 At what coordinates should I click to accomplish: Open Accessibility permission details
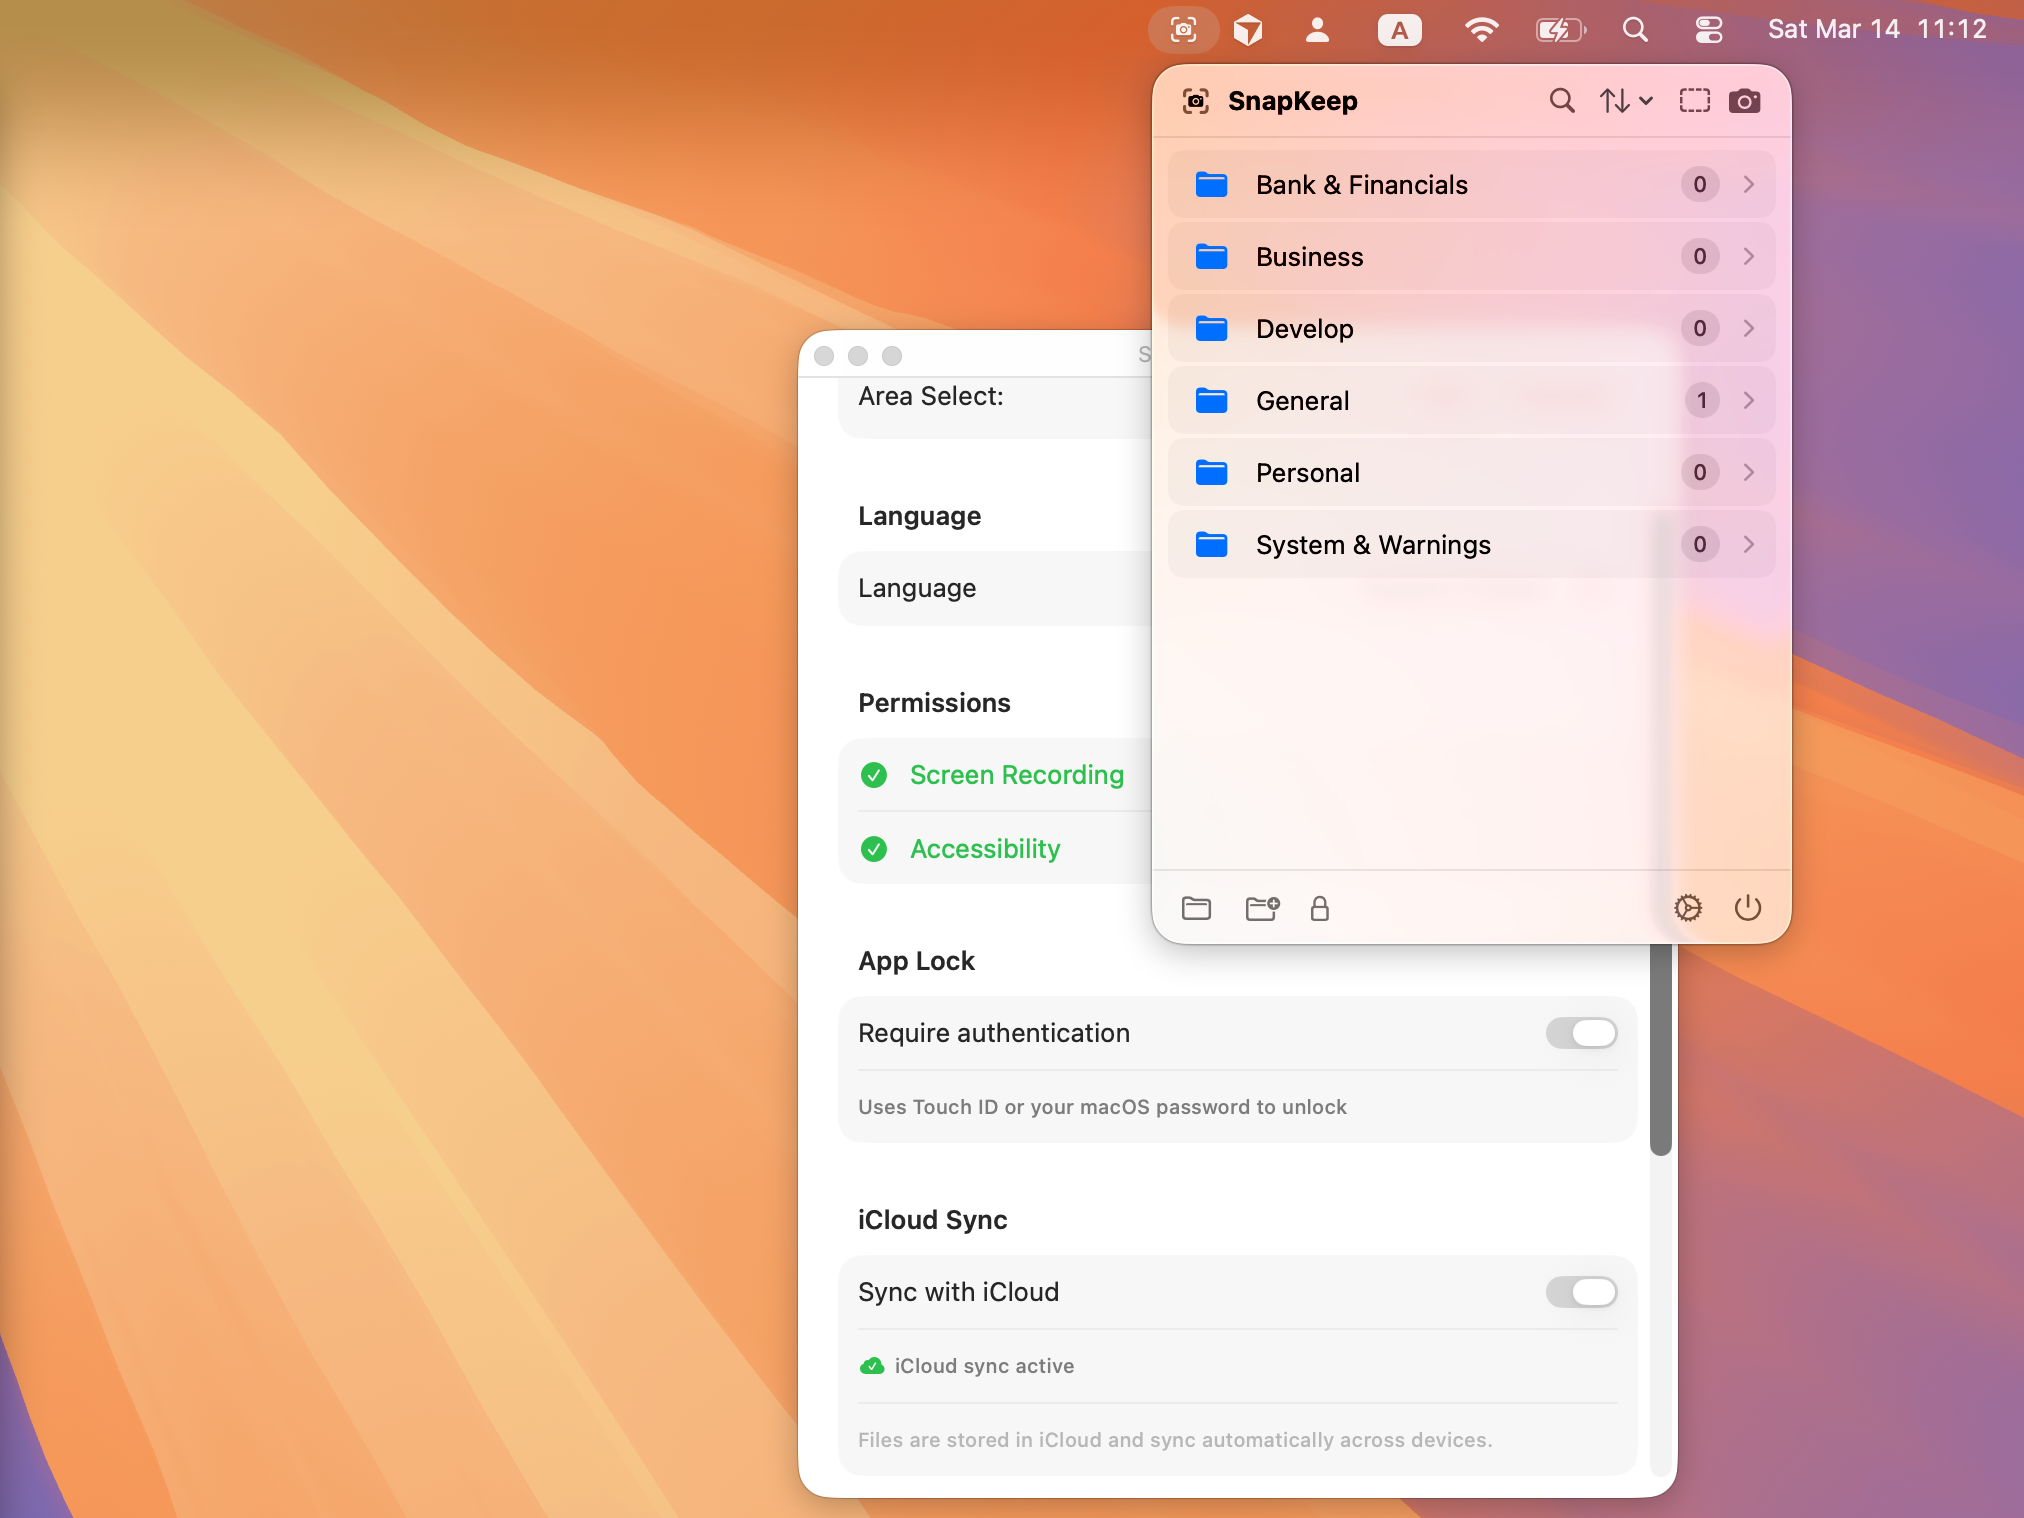[x=985, y=849]
